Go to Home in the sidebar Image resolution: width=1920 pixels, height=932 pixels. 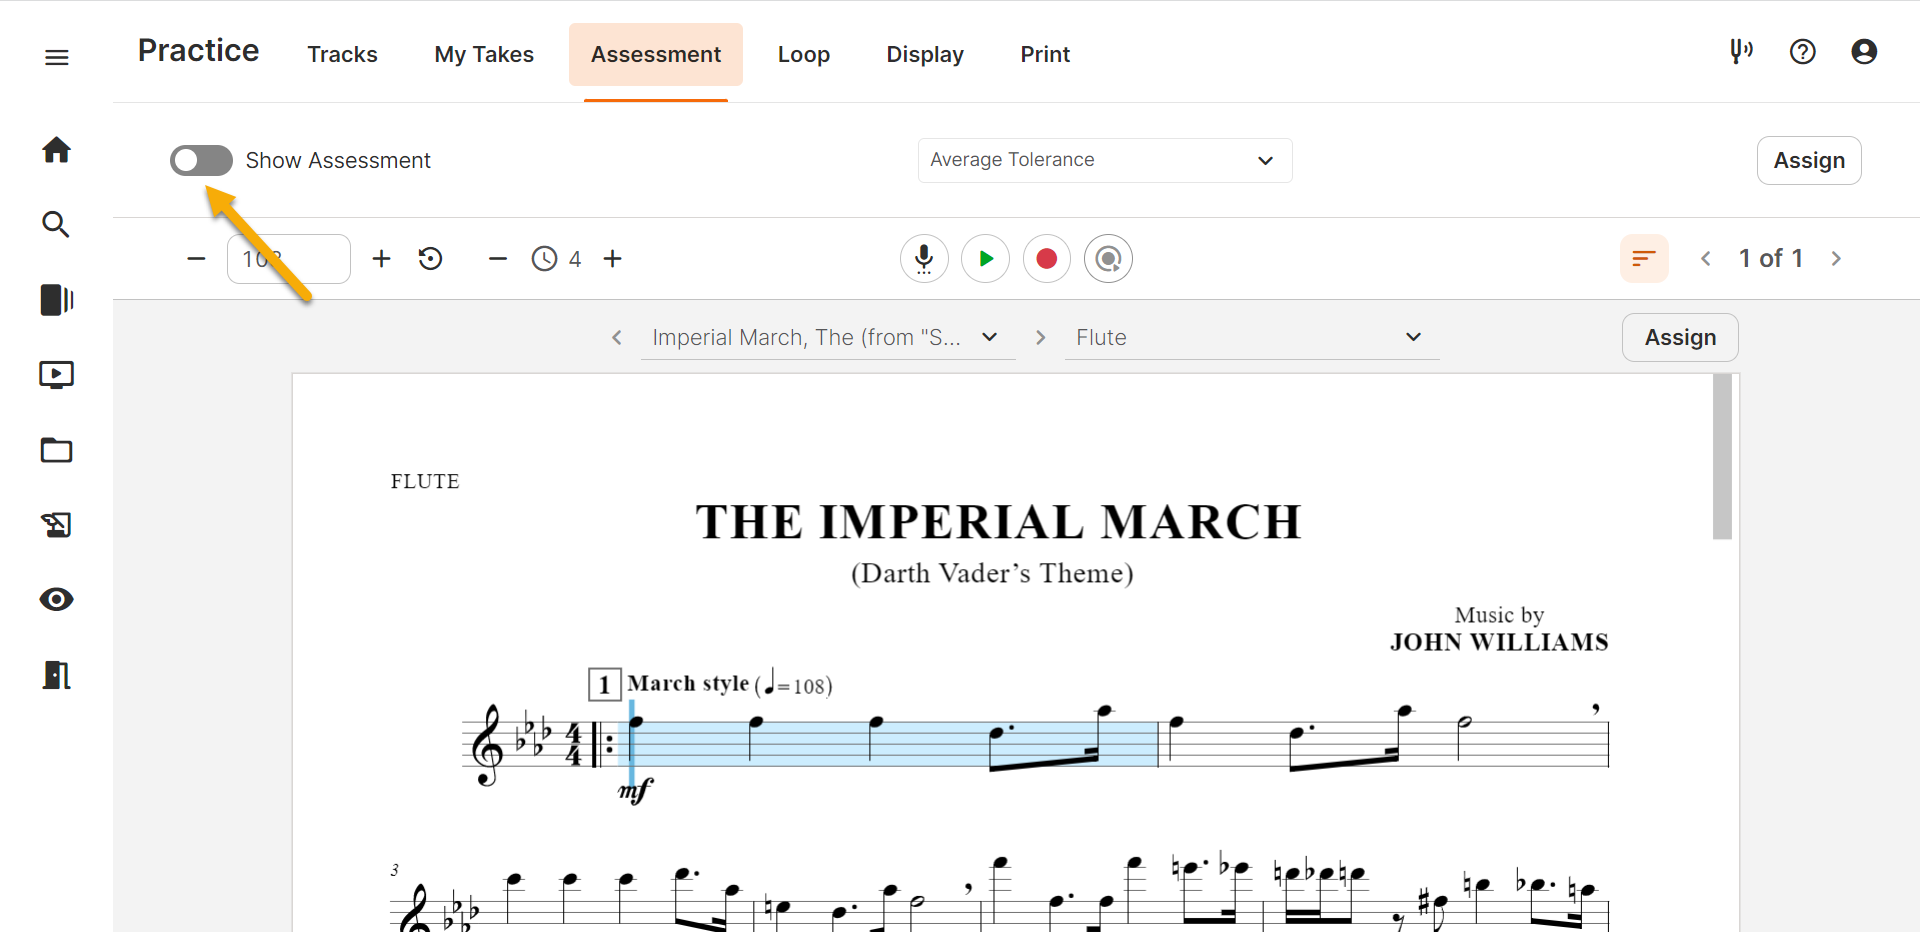point(56,150)
